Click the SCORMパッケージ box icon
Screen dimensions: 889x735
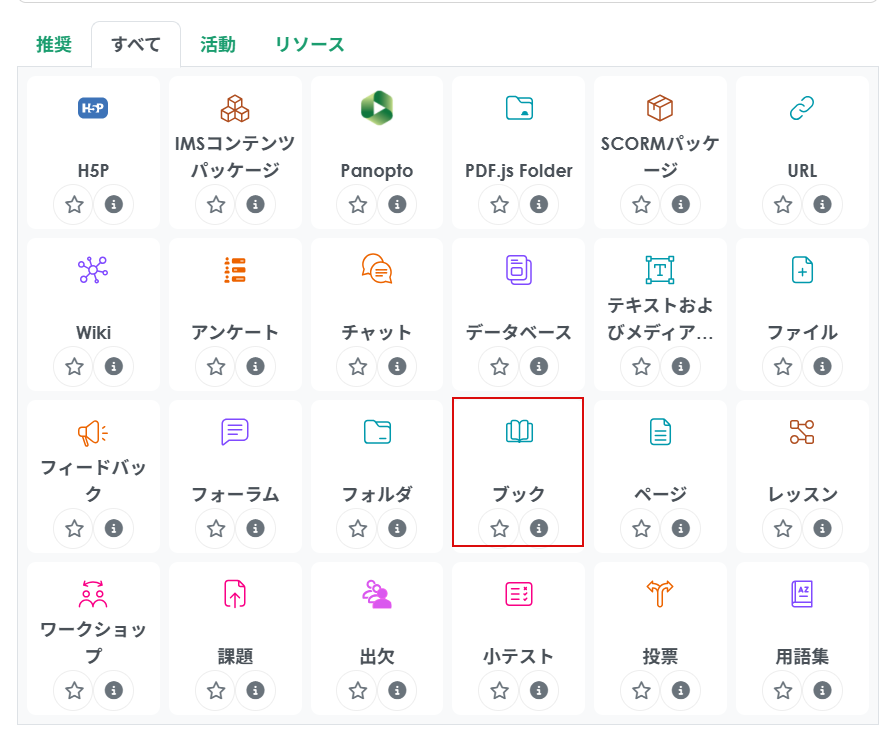[660, 108]
